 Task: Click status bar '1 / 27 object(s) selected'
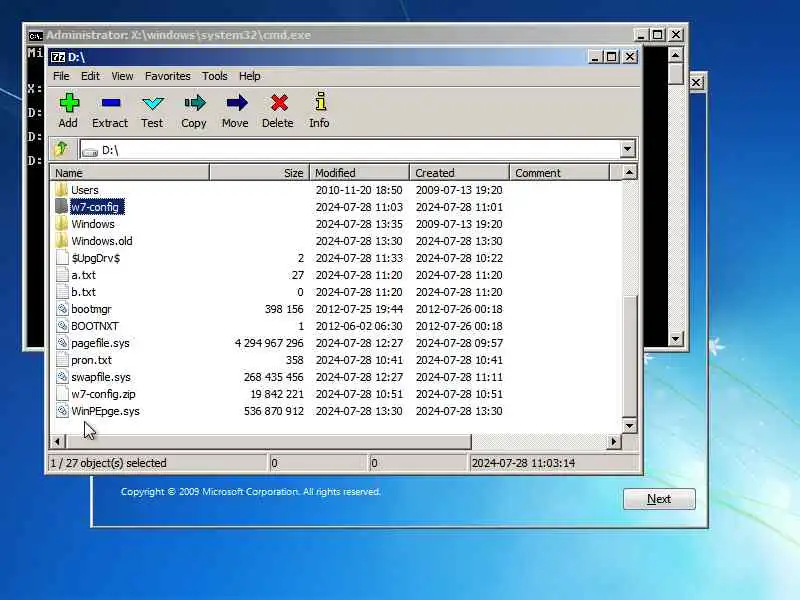(x=108, y=463)
